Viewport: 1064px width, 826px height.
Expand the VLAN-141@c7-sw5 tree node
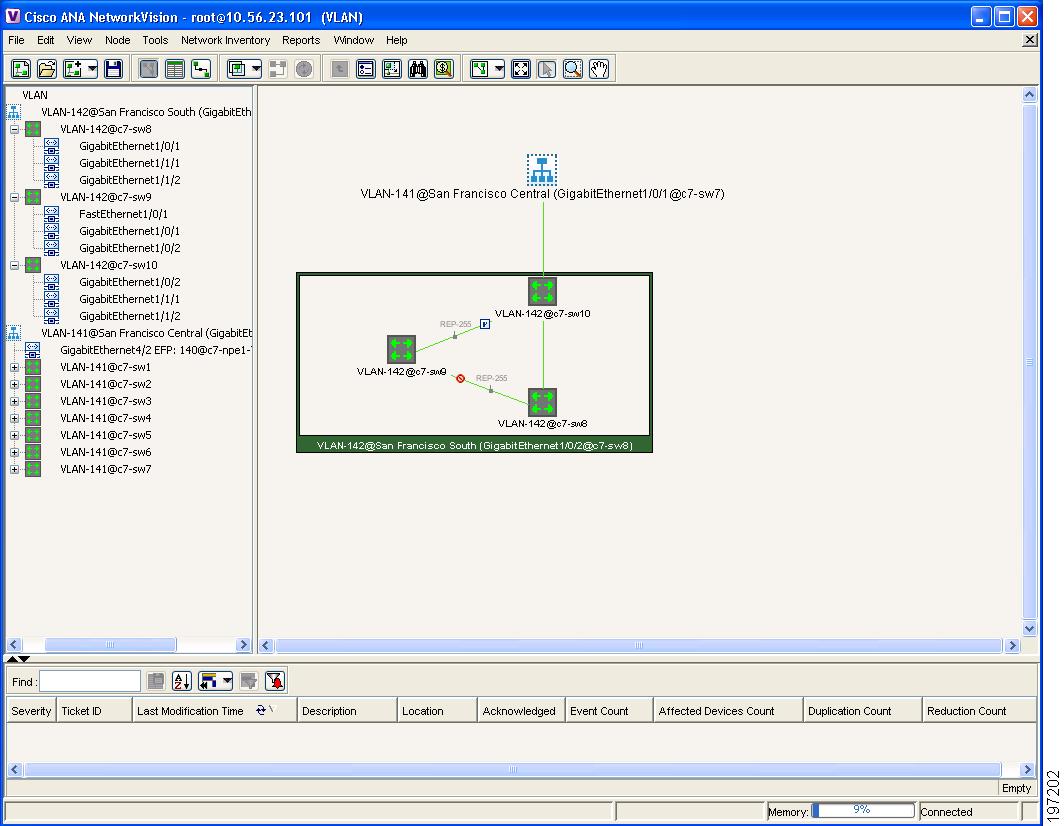point(14,435)
